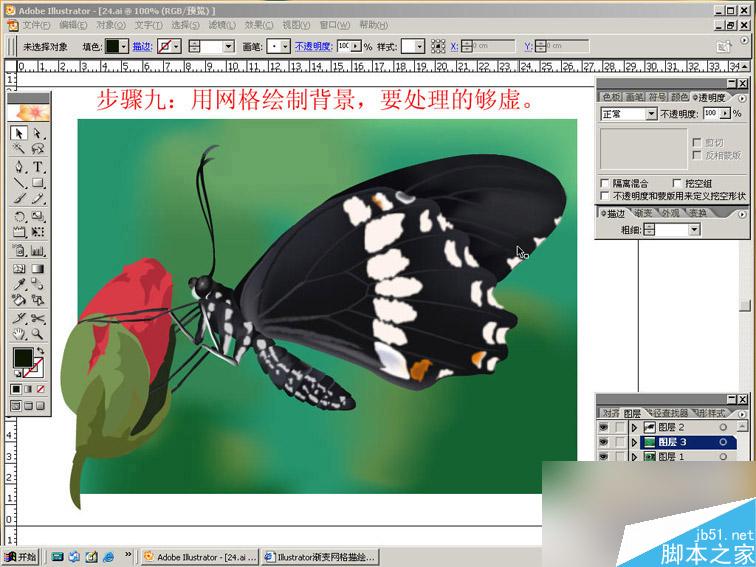Select the Hand tool
The height and width of the screenshot is (567, 756).
pos(19,334)
